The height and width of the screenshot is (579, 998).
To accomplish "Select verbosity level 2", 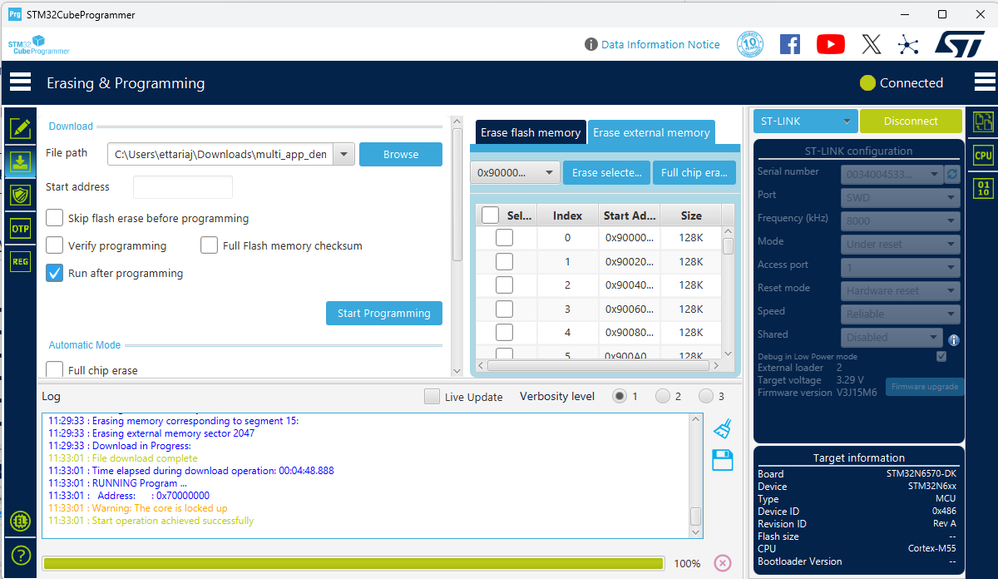I will click(x=663, y=396).
